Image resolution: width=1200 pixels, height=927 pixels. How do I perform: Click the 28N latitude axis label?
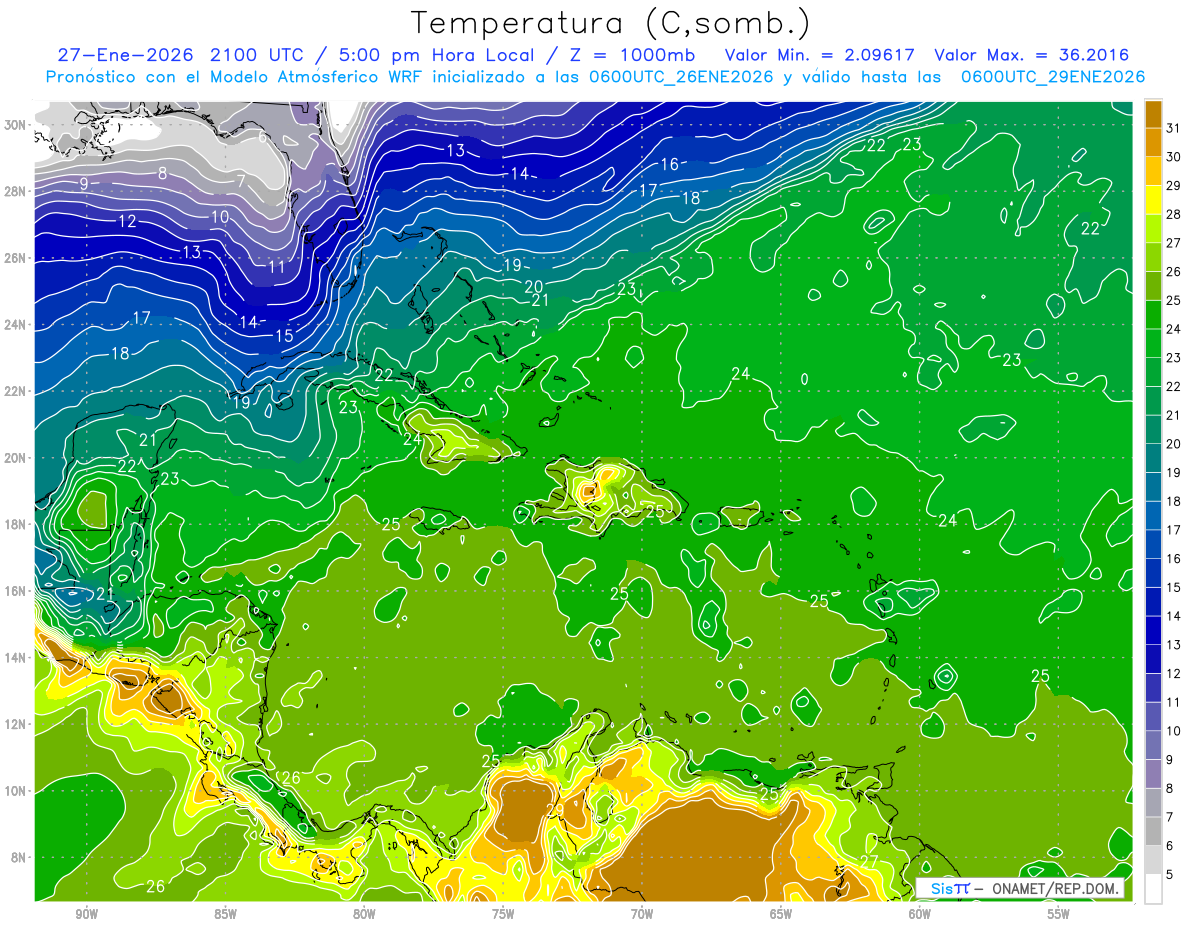click(x=16, y=191)
